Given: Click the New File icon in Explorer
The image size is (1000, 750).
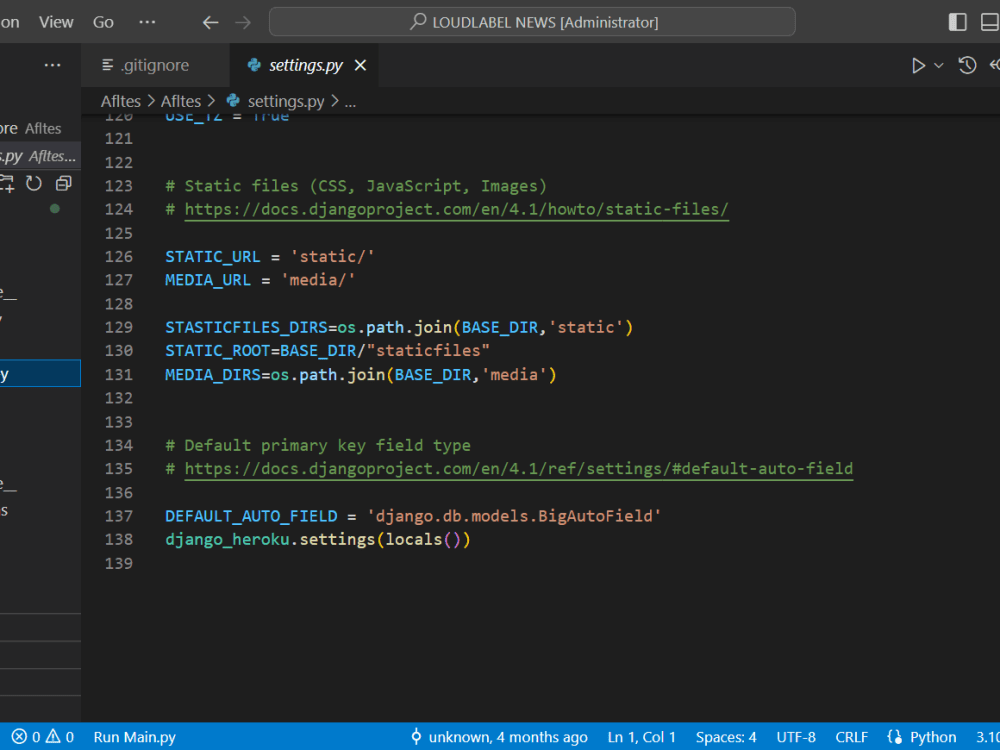Looking at the screenshot, I should click(x=8, y=183).
